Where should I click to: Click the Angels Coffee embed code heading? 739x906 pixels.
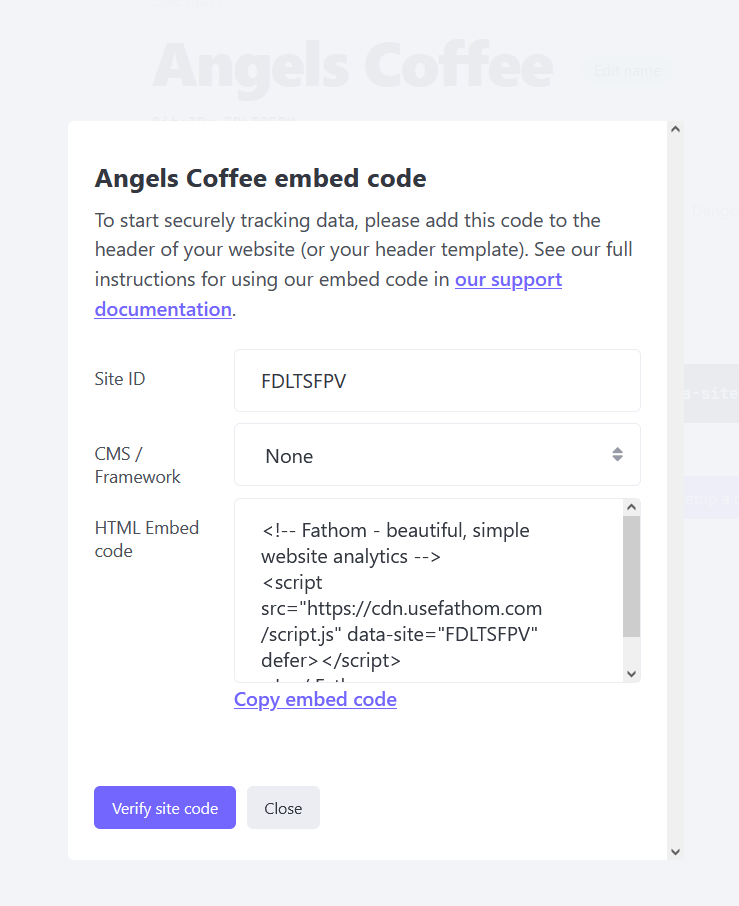tap(259, 178)
